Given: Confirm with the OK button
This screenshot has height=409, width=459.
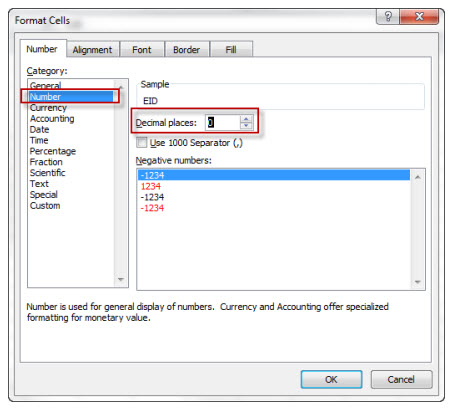Looking at the screenshot, I should [331, 379].
